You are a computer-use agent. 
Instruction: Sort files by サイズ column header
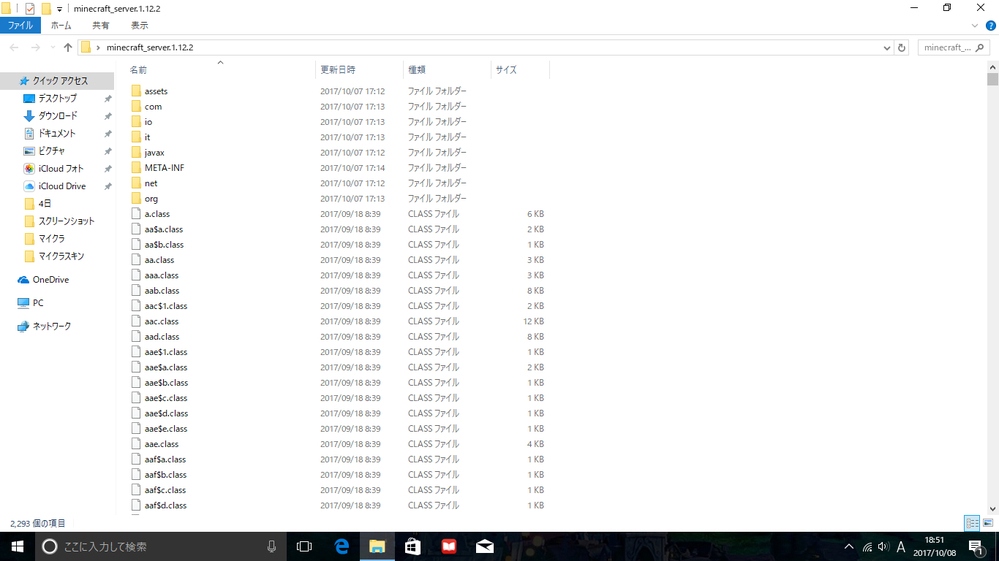pyautogui.click(x=506, y=70)
